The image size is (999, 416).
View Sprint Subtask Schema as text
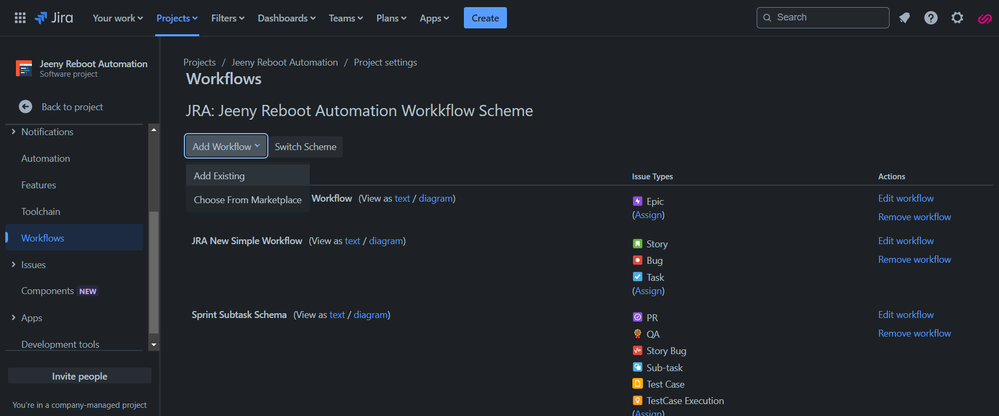(337, 315)
